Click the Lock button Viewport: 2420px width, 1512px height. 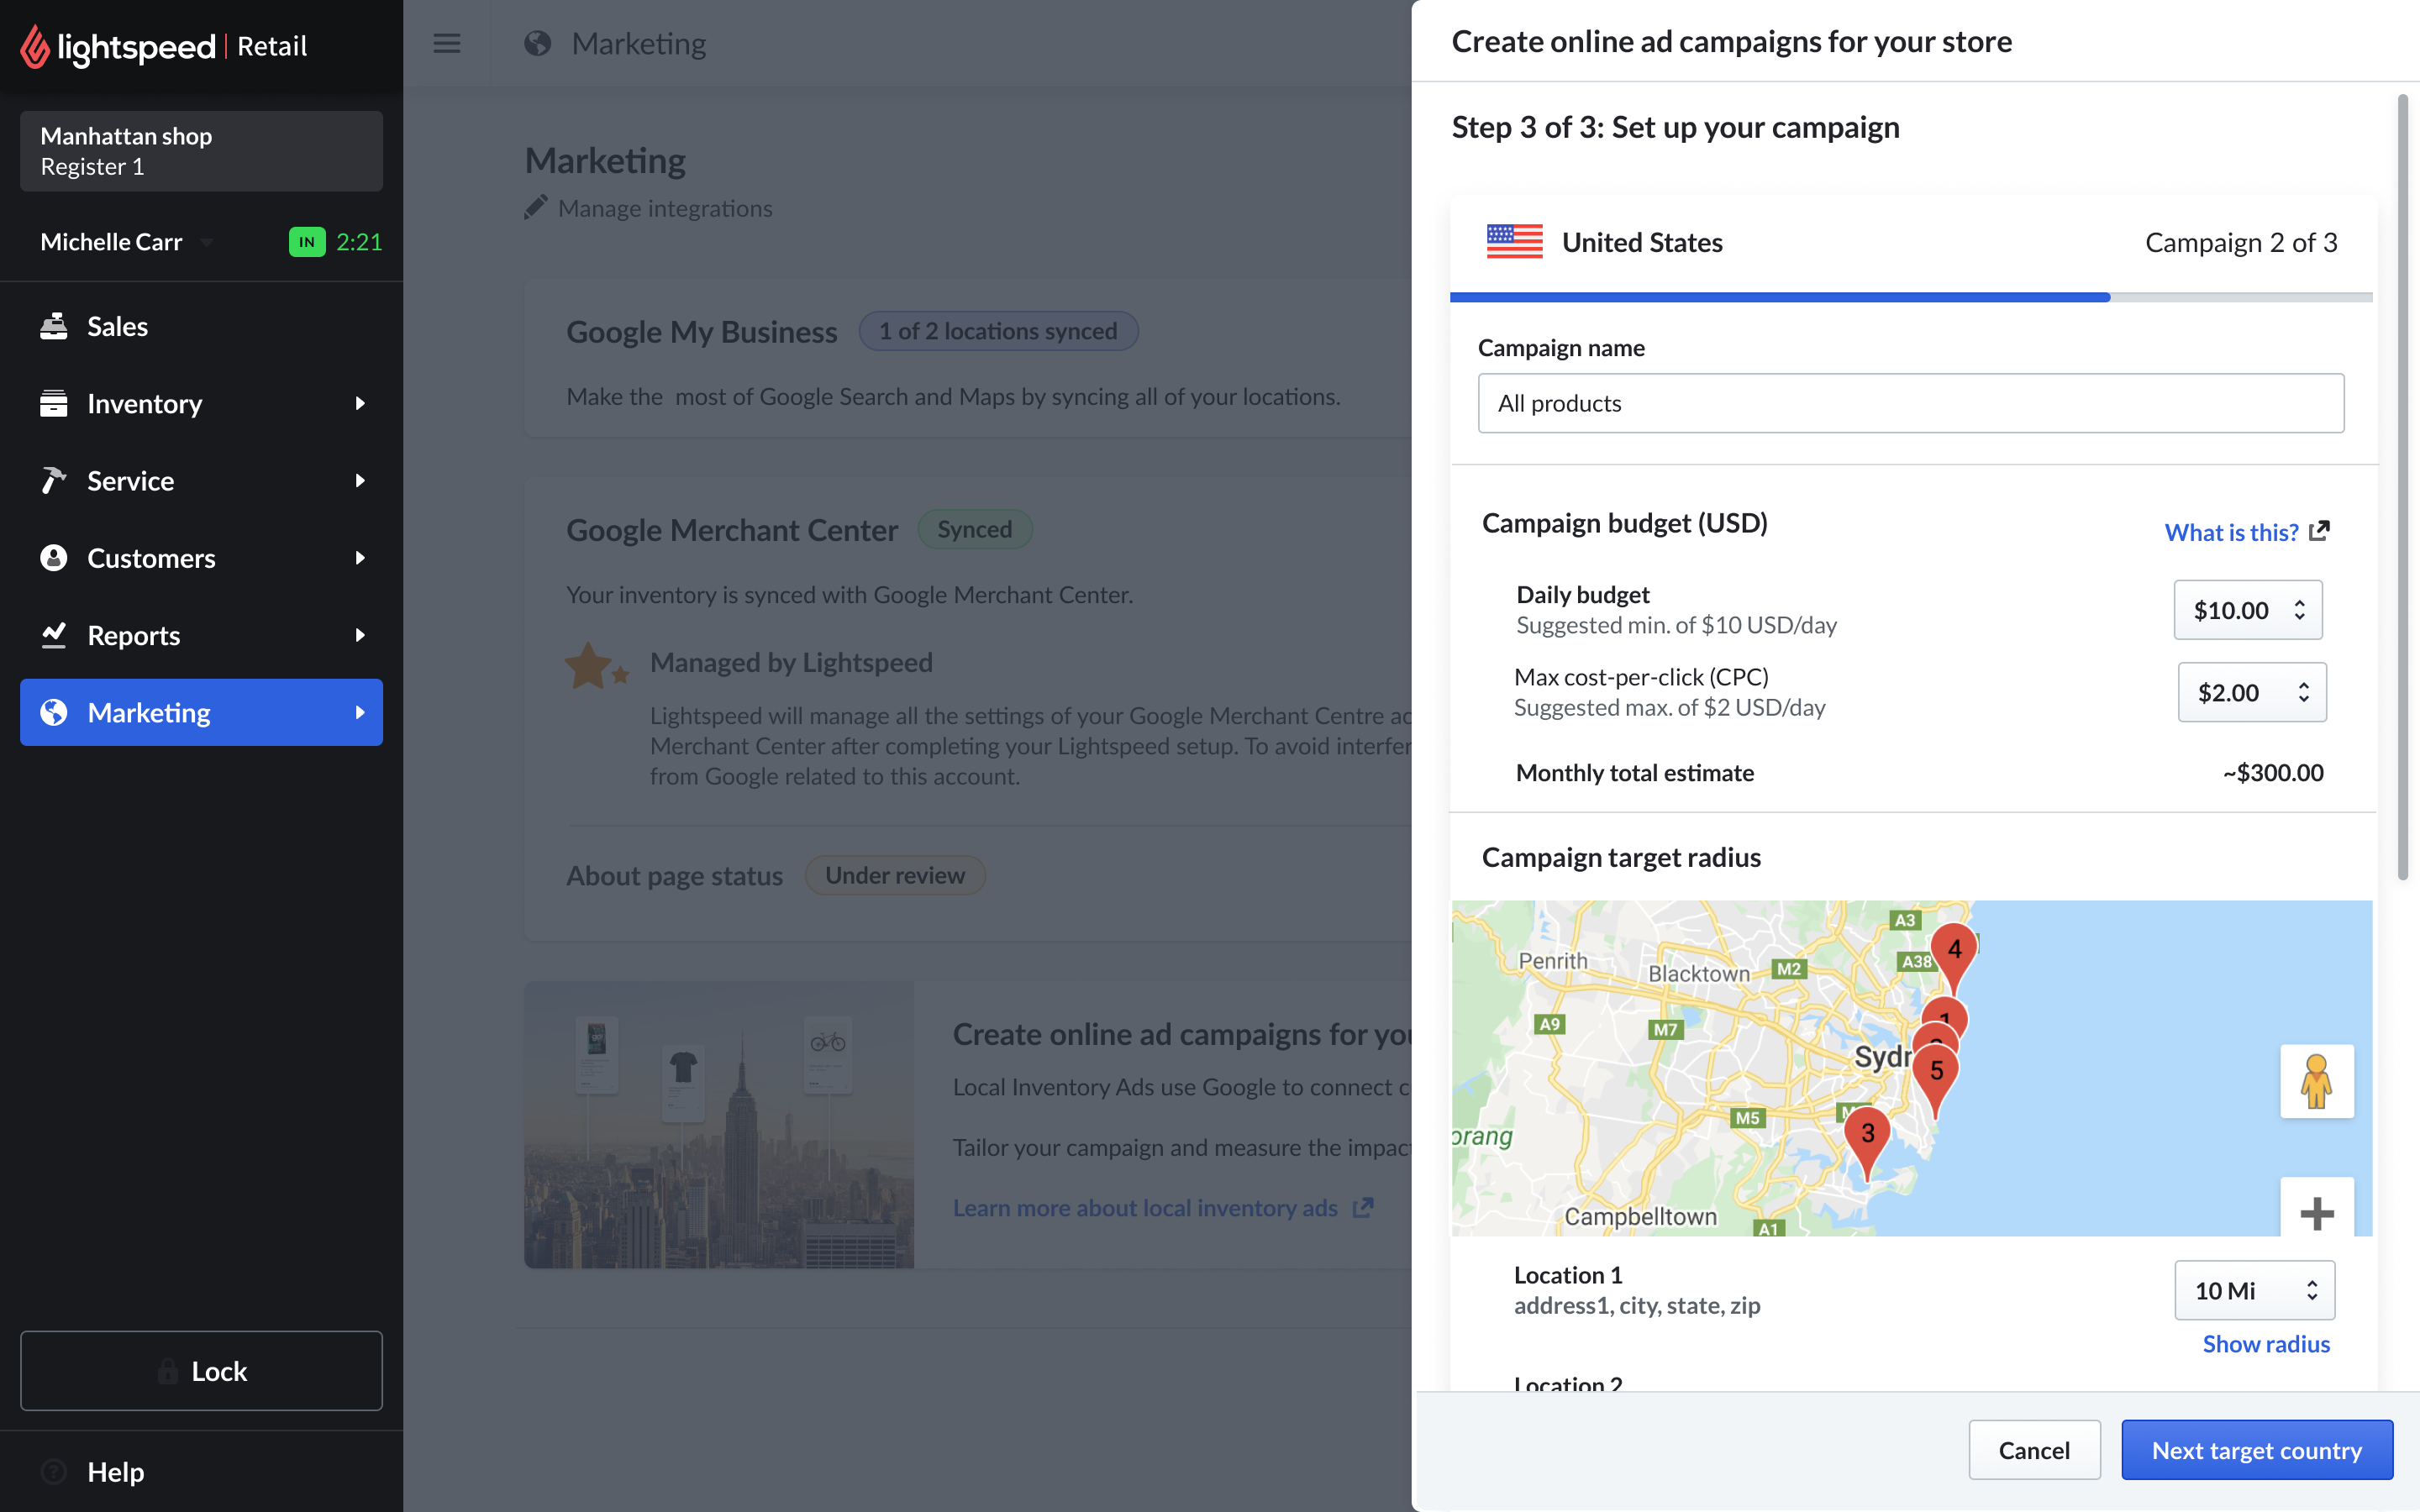click(201, 1370)
